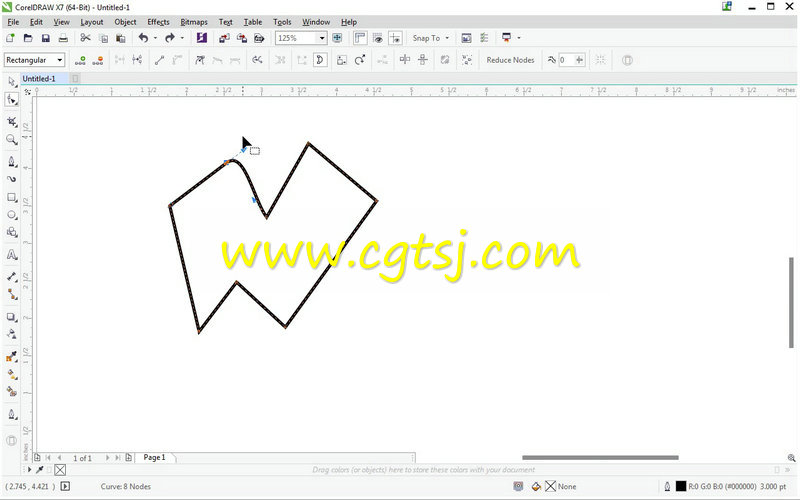Open the Snap To dropdown
This screenshot has width=800, height=500.
[431, 38]
